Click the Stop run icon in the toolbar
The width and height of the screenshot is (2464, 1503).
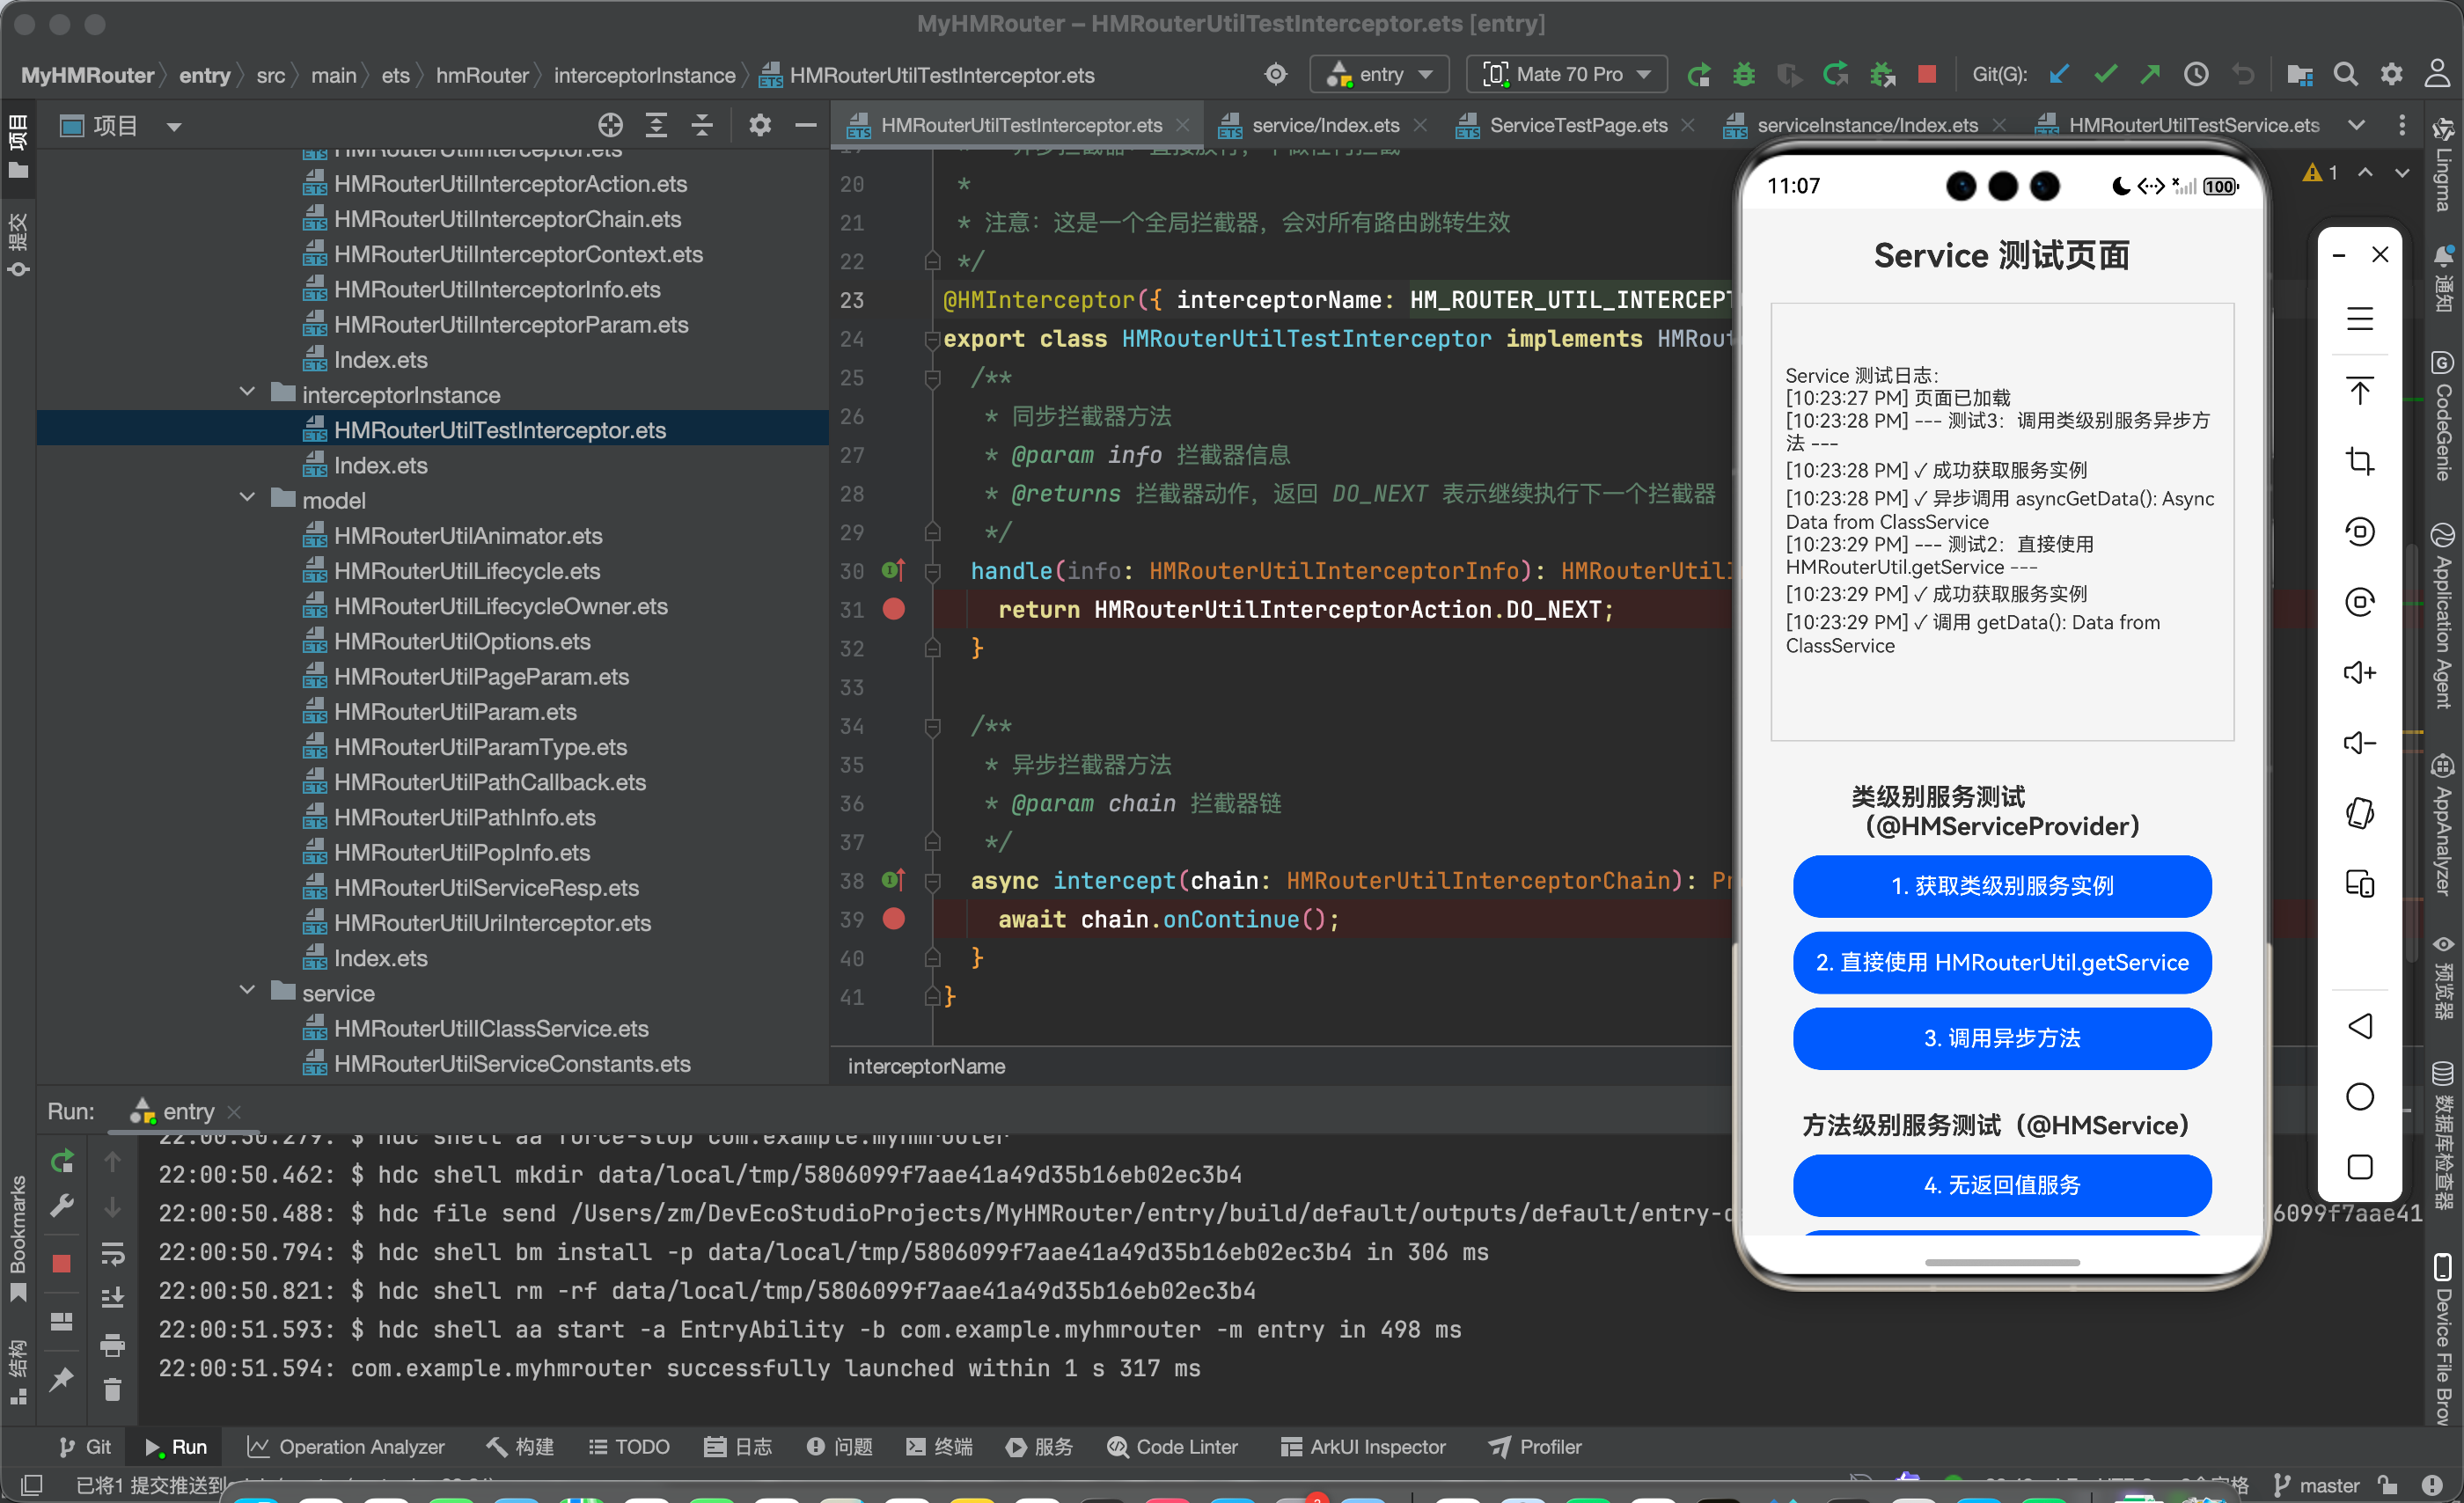pyautogui.click(x=1926, y=74)
